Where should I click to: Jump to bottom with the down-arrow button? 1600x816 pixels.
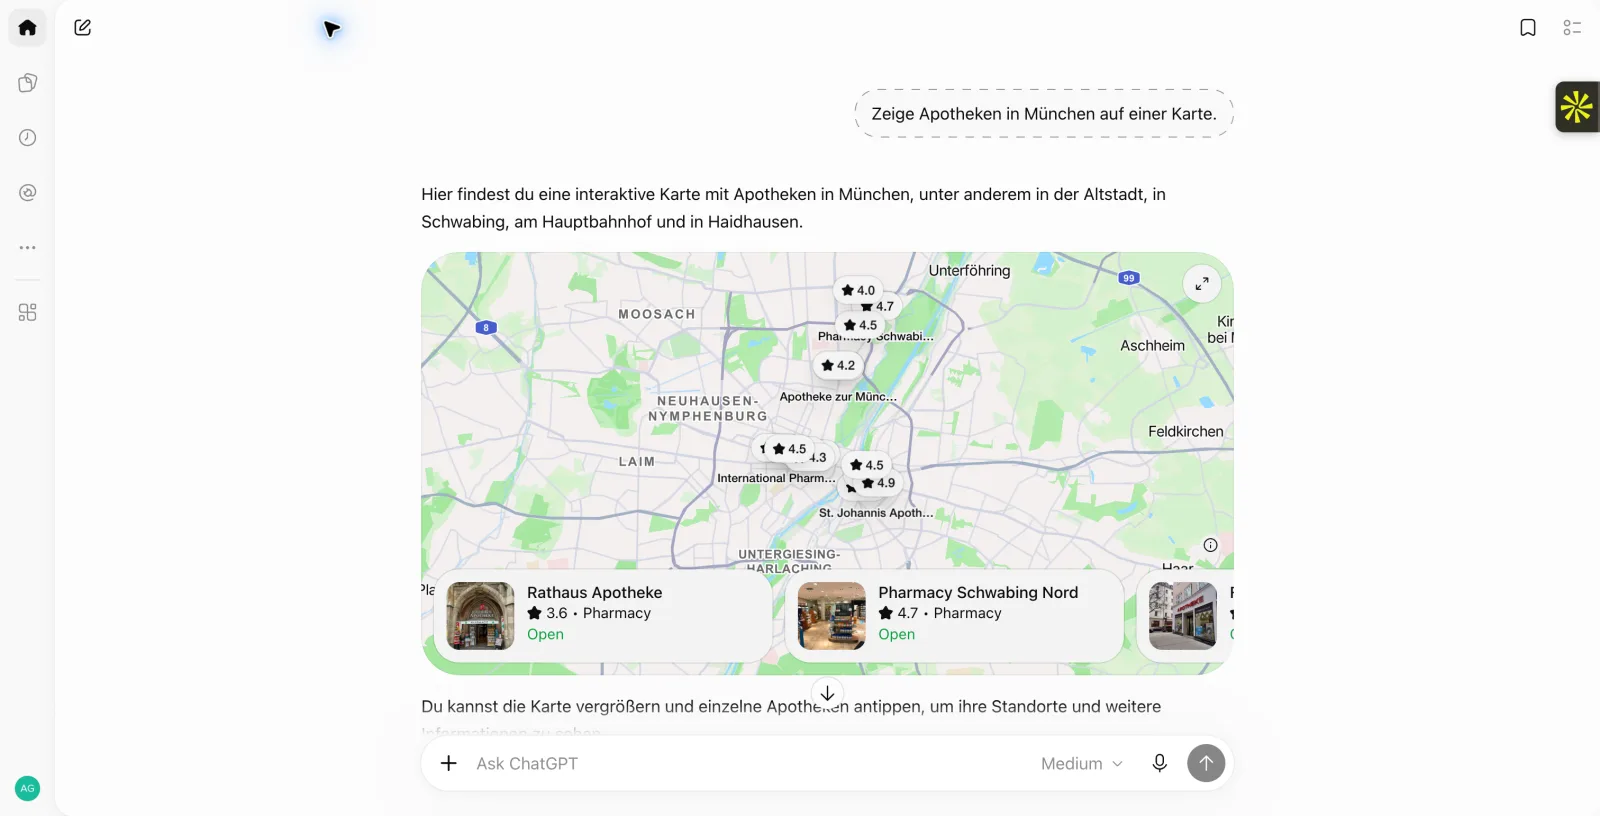click(x=827, y=693)
